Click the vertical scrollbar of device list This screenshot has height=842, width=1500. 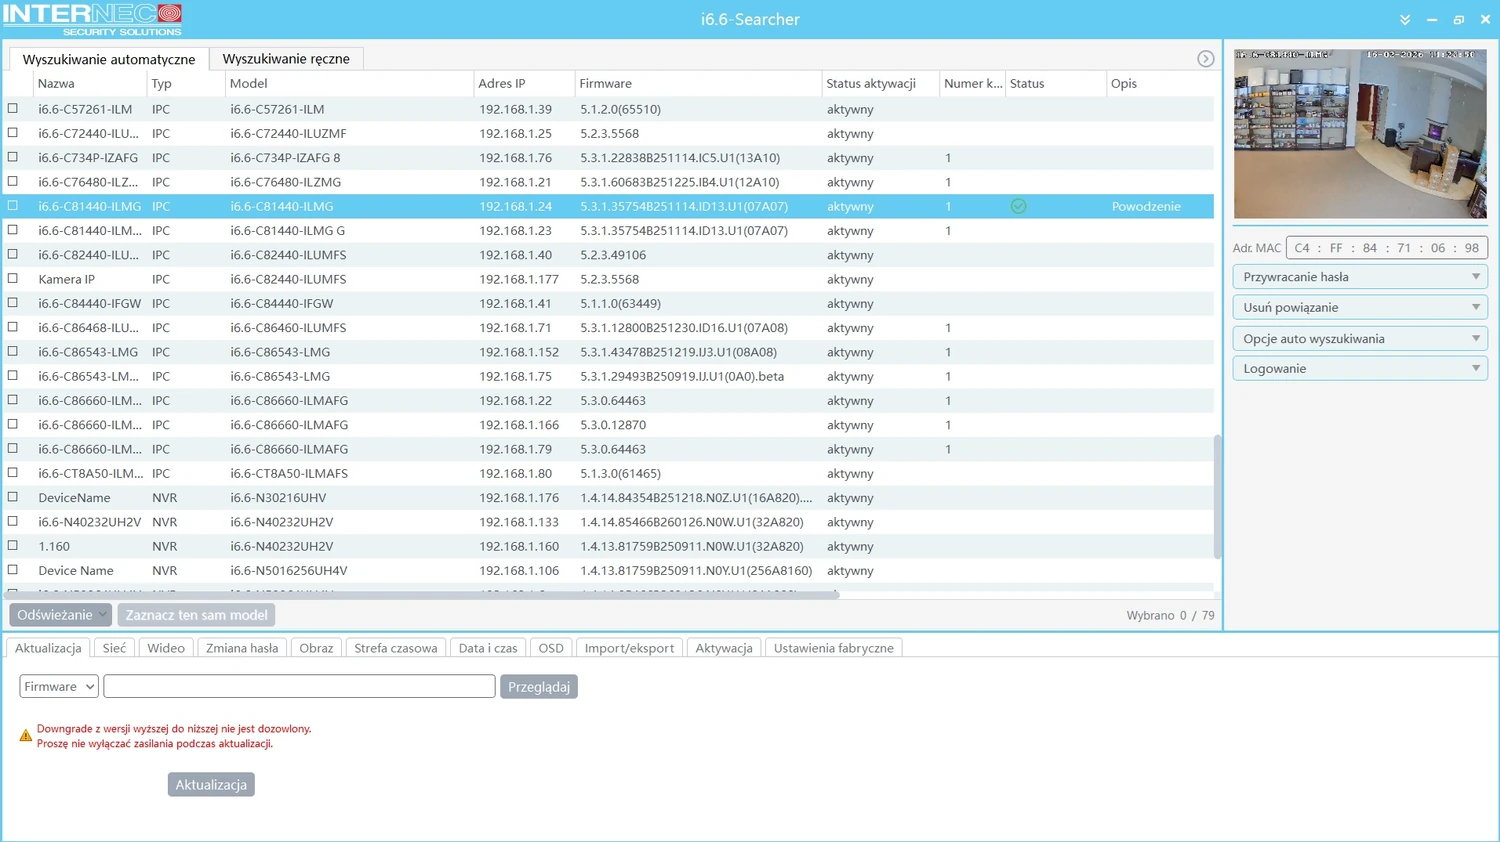[1217, 496]
